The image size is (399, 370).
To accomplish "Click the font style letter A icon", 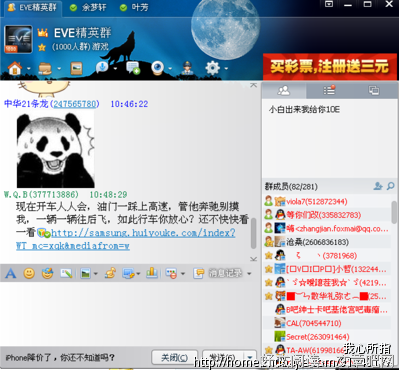I will [x=11, y=274].
